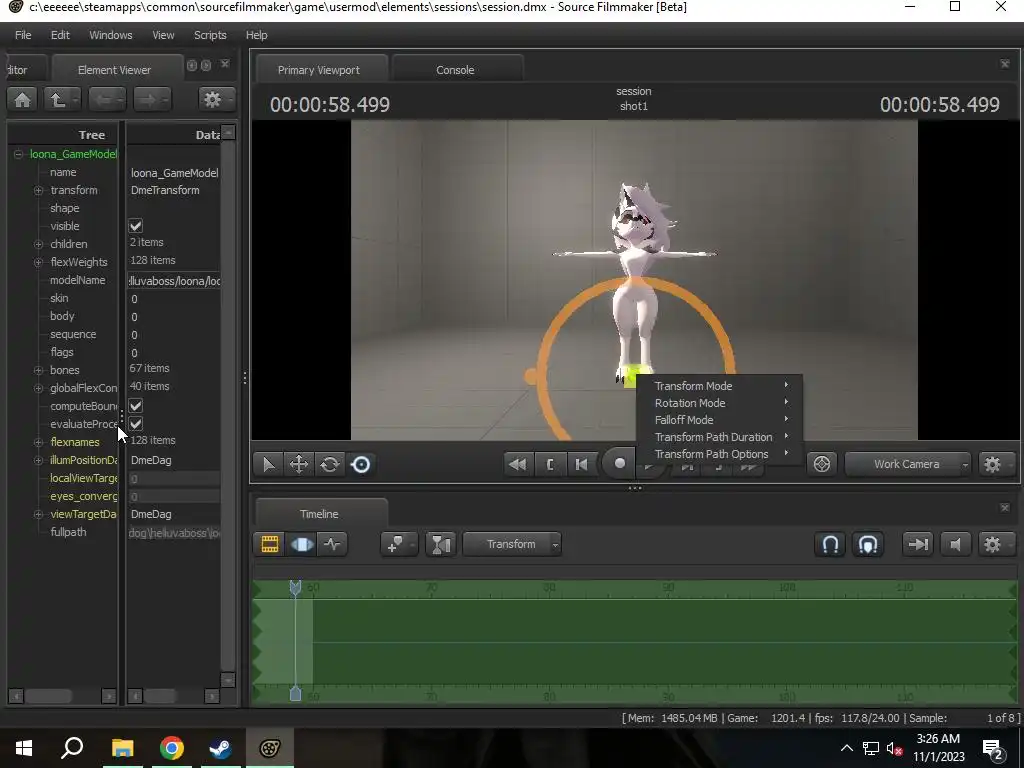Go to Element Viewer home
Screen dimensions: 1024x768
(x=23, y=100)
